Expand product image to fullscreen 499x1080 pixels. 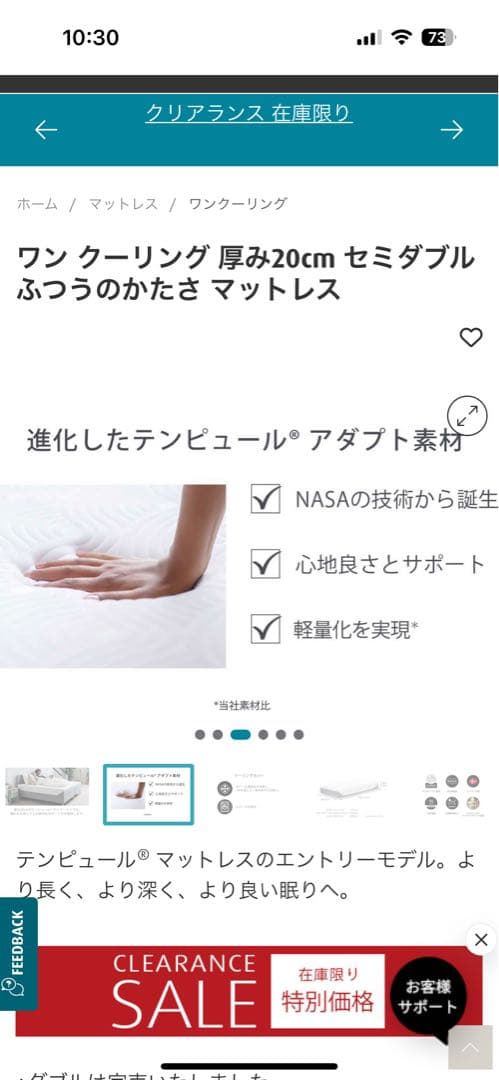click(x=468, y=416)
